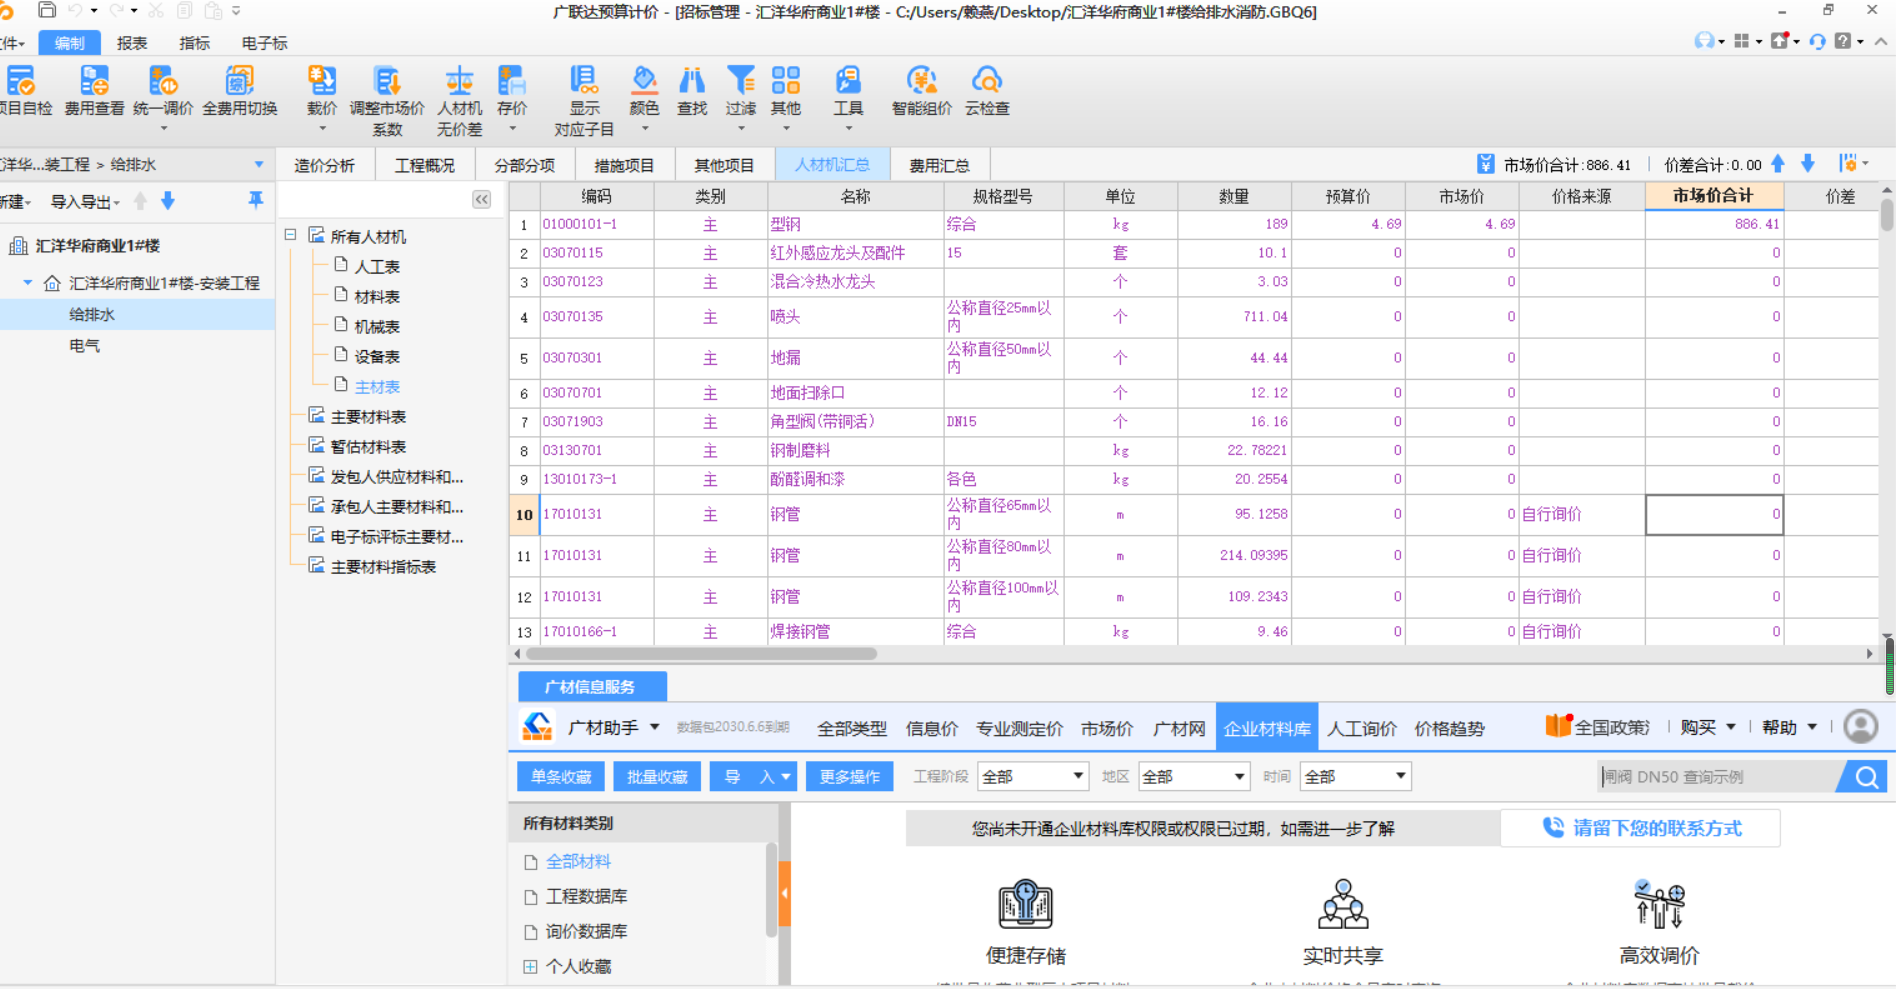The image size is (1896, 989).
Task: Click 调整市场价系数 toolbar icon
Action: [x=387, y=81]
